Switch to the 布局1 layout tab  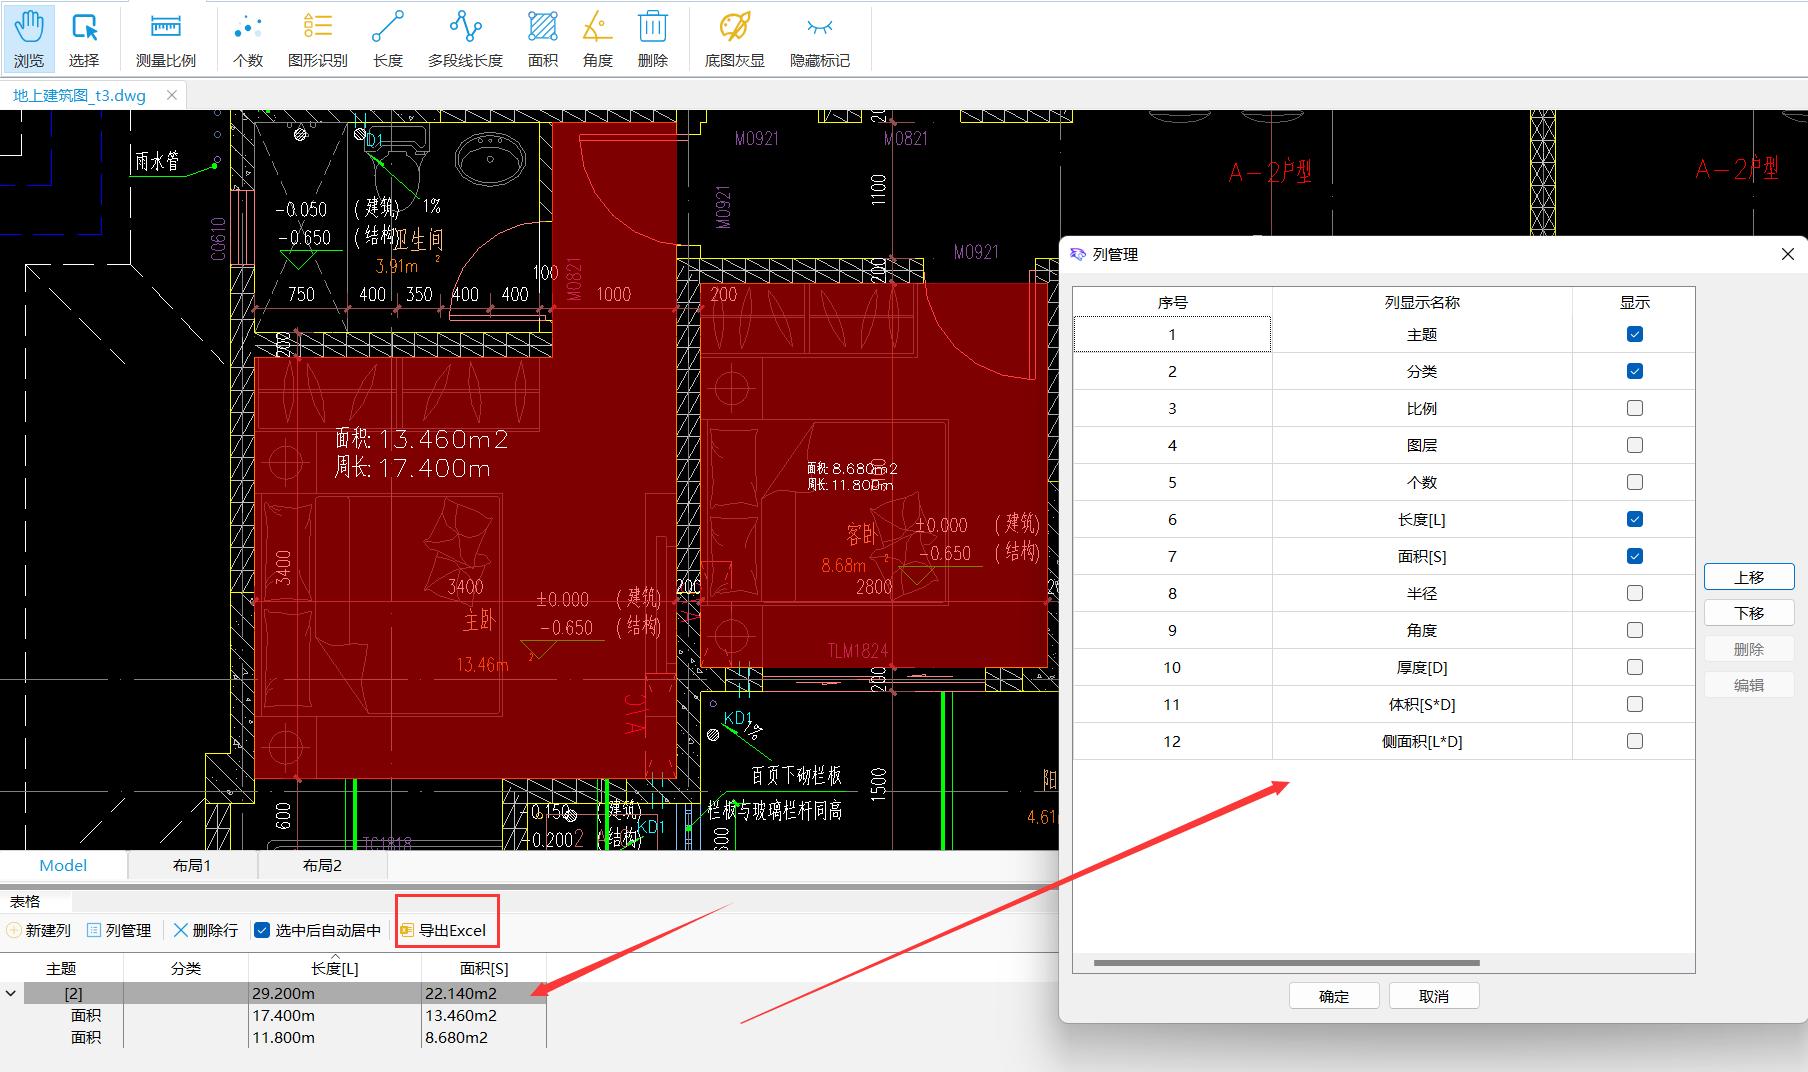tap(192, 866)
